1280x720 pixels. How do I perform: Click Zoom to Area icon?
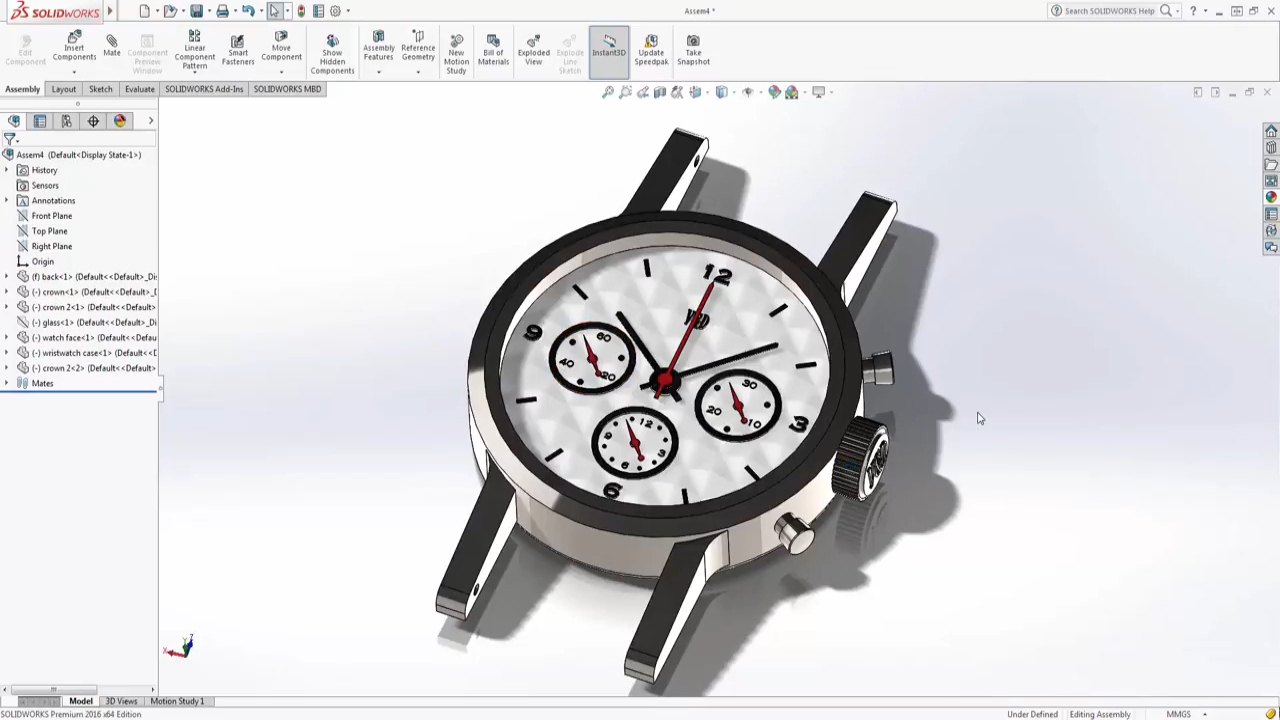625,92
